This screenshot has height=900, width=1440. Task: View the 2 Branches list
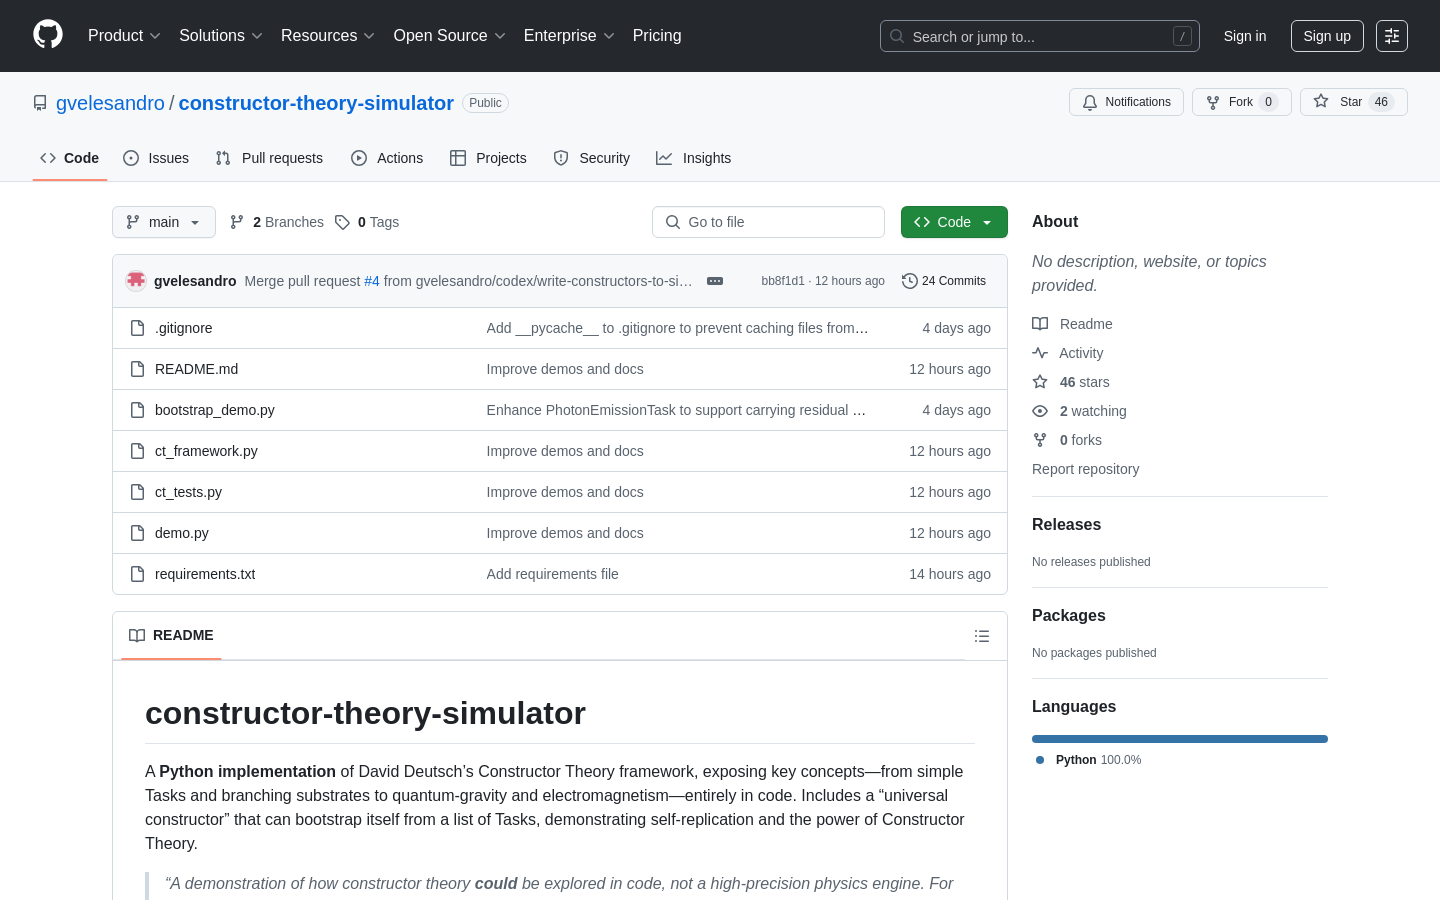277,222
